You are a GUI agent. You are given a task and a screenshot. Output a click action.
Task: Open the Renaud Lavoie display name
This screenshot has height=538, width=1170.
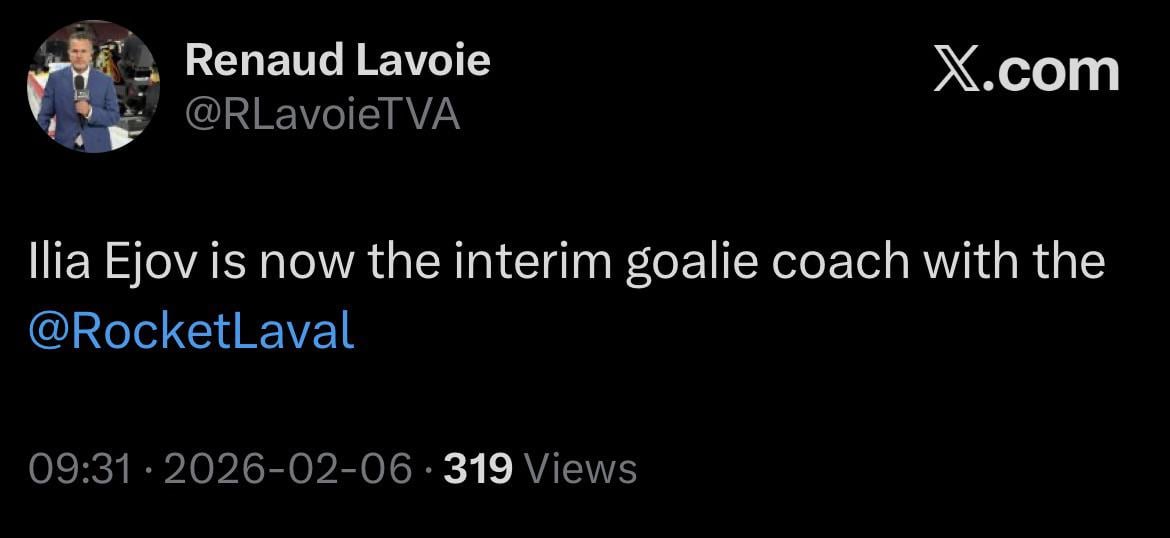pos(337,61)
